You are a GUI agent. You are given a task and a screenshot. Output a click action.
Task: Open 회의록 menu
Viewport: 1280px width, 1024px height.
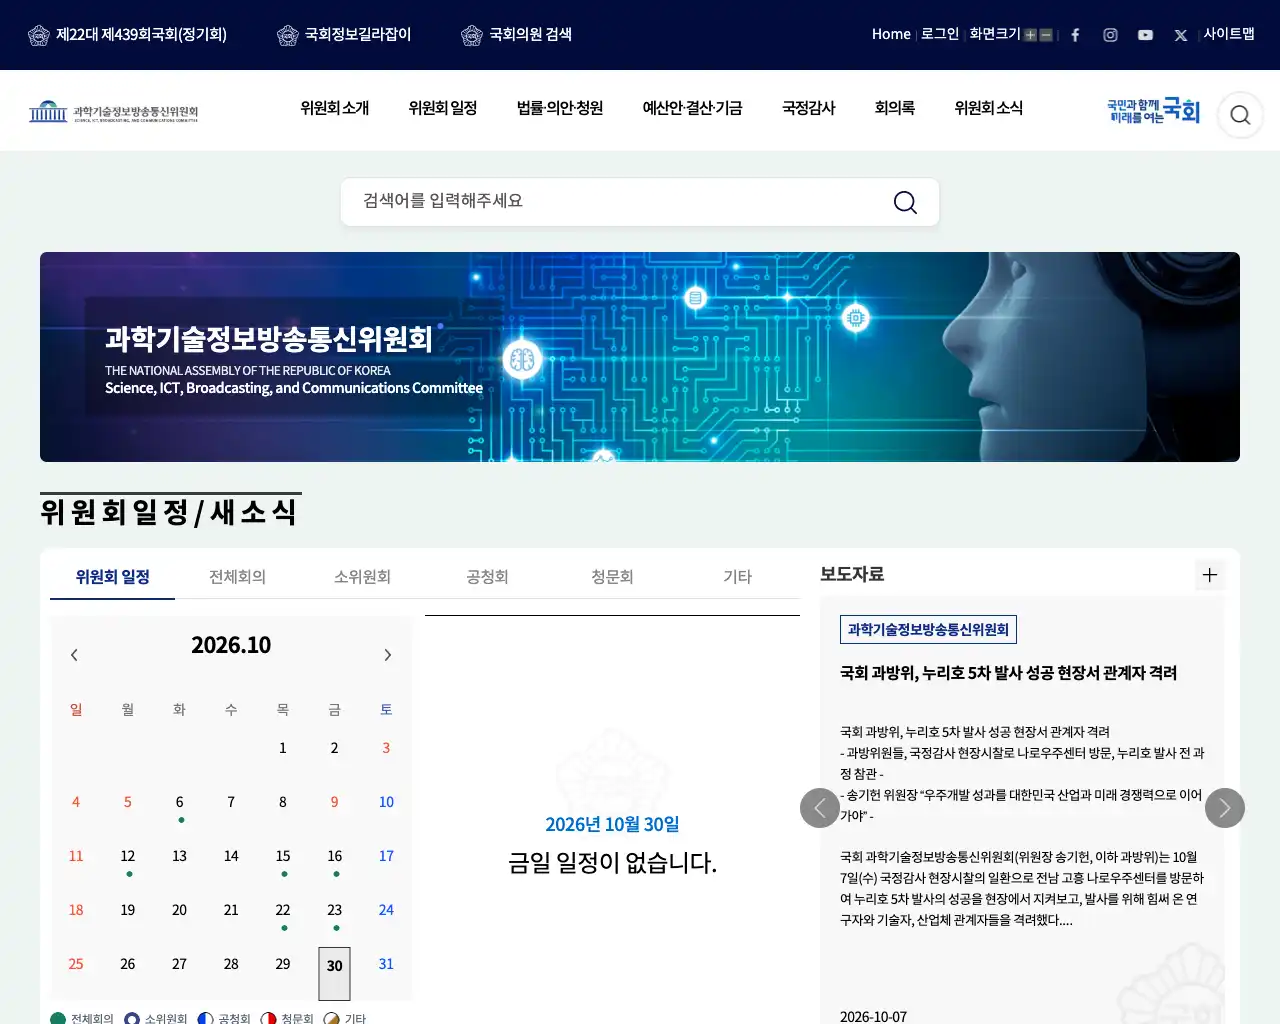tap(895, 108)
